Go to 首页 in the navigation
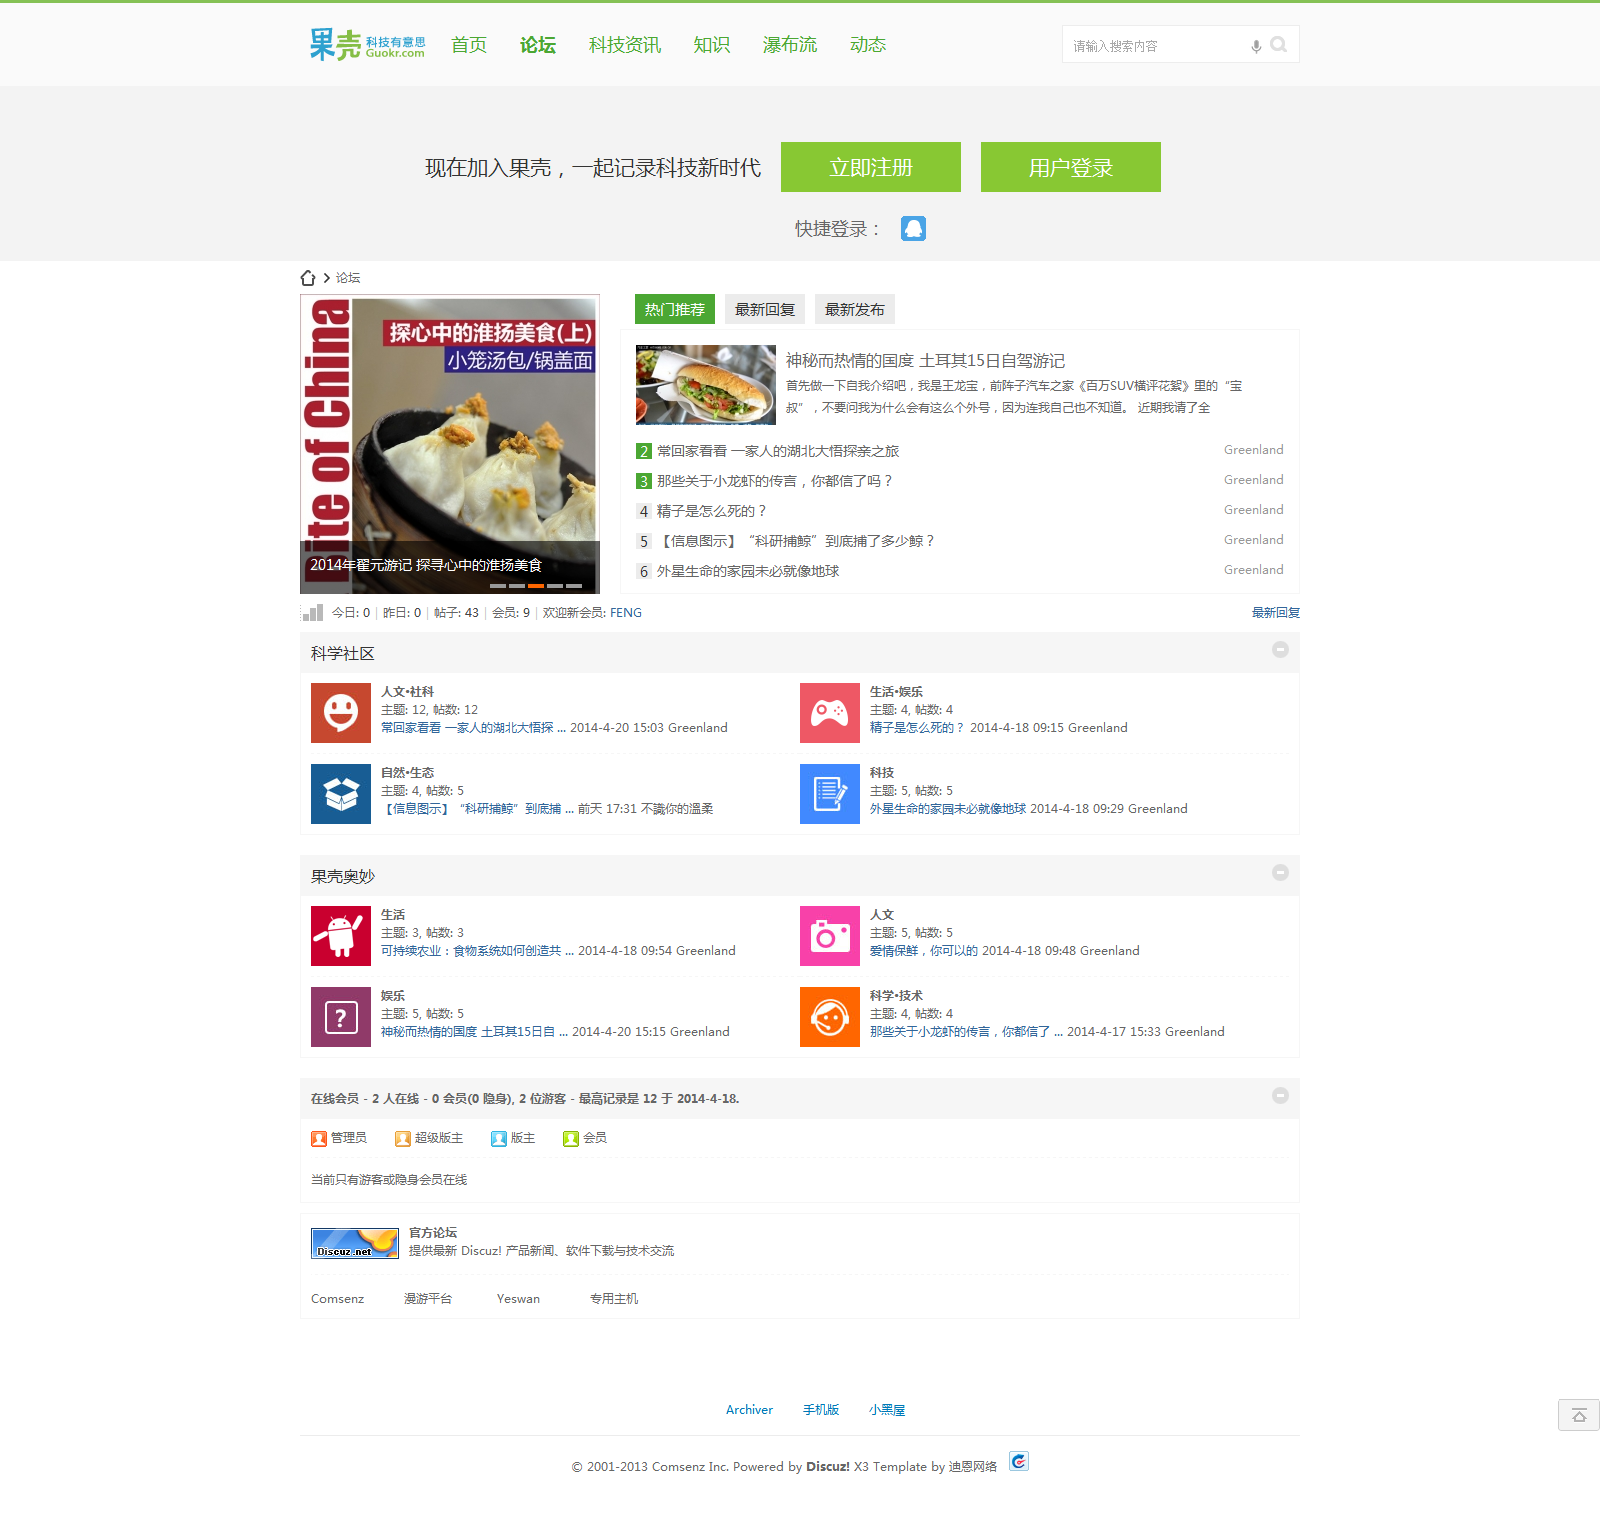The width and height of the screenshot is (1600, 1531). tap(469, 45)
